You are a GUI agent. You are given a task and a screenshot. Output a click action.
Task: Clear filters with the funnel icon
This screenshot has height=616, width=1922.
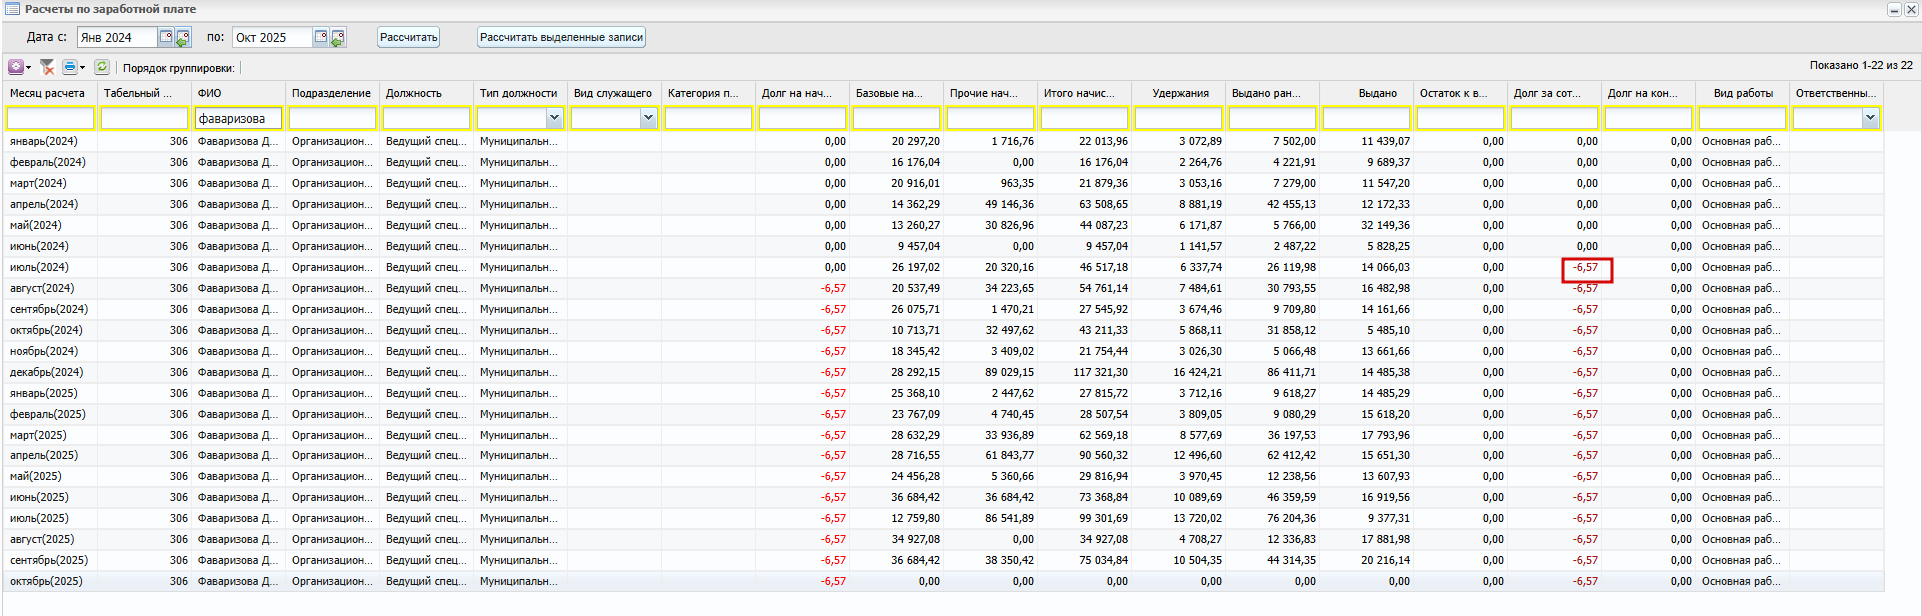point(46,67)
